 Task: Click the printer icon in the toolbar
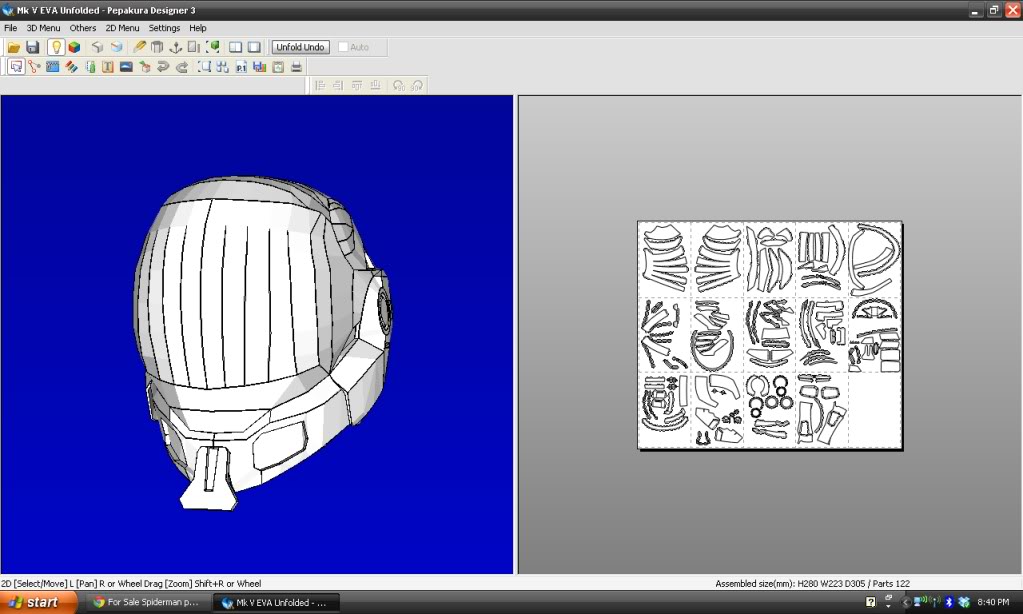click(297, 67)
